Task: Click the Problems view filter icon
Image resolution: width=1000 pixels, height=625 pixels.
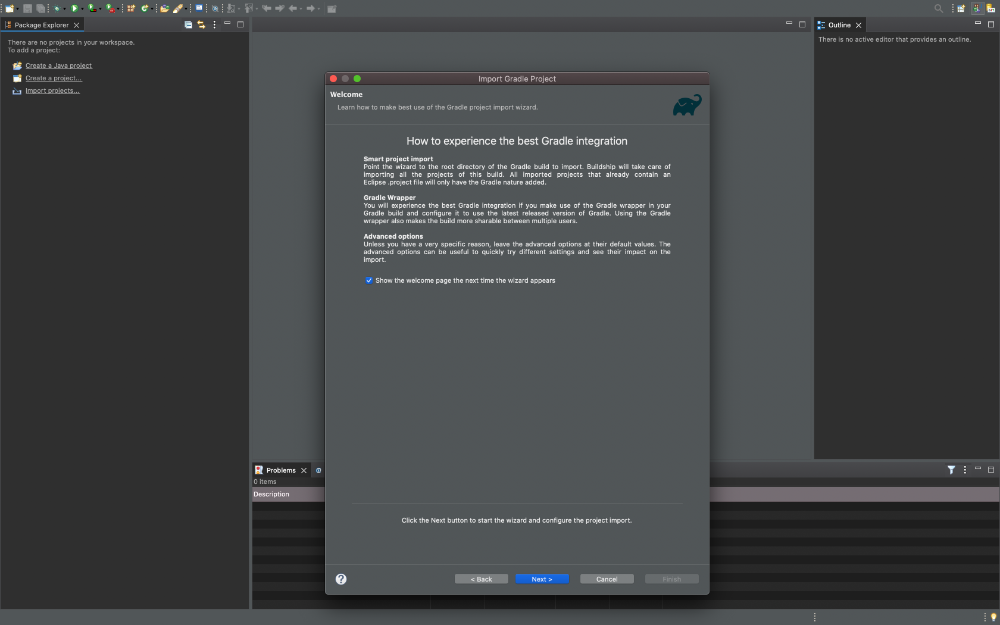Action: coord(951,470)
